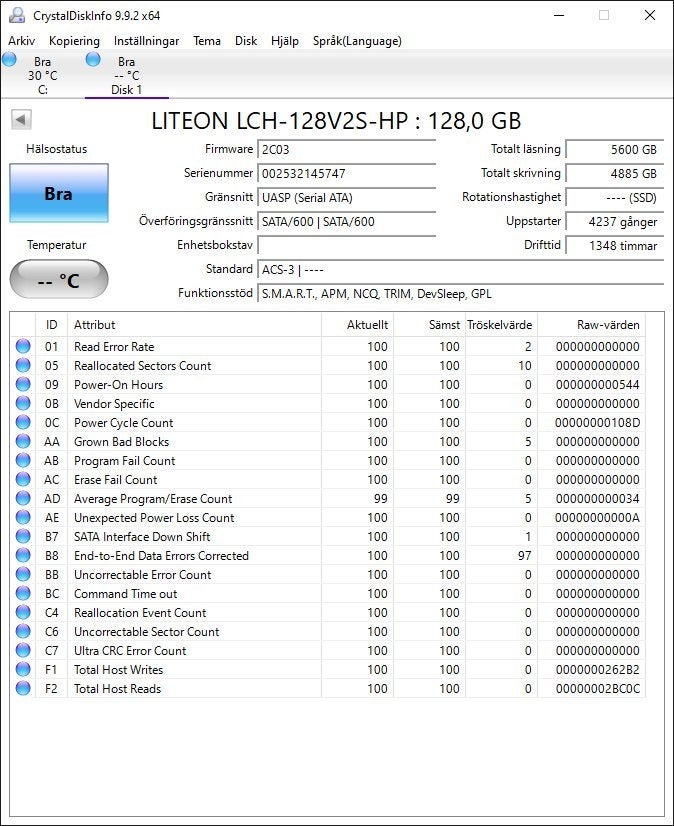The width and height of the screenshot is (674, 826).
Task: Click status icon for Grown Bad Blocks
Action: pos(23,441)
